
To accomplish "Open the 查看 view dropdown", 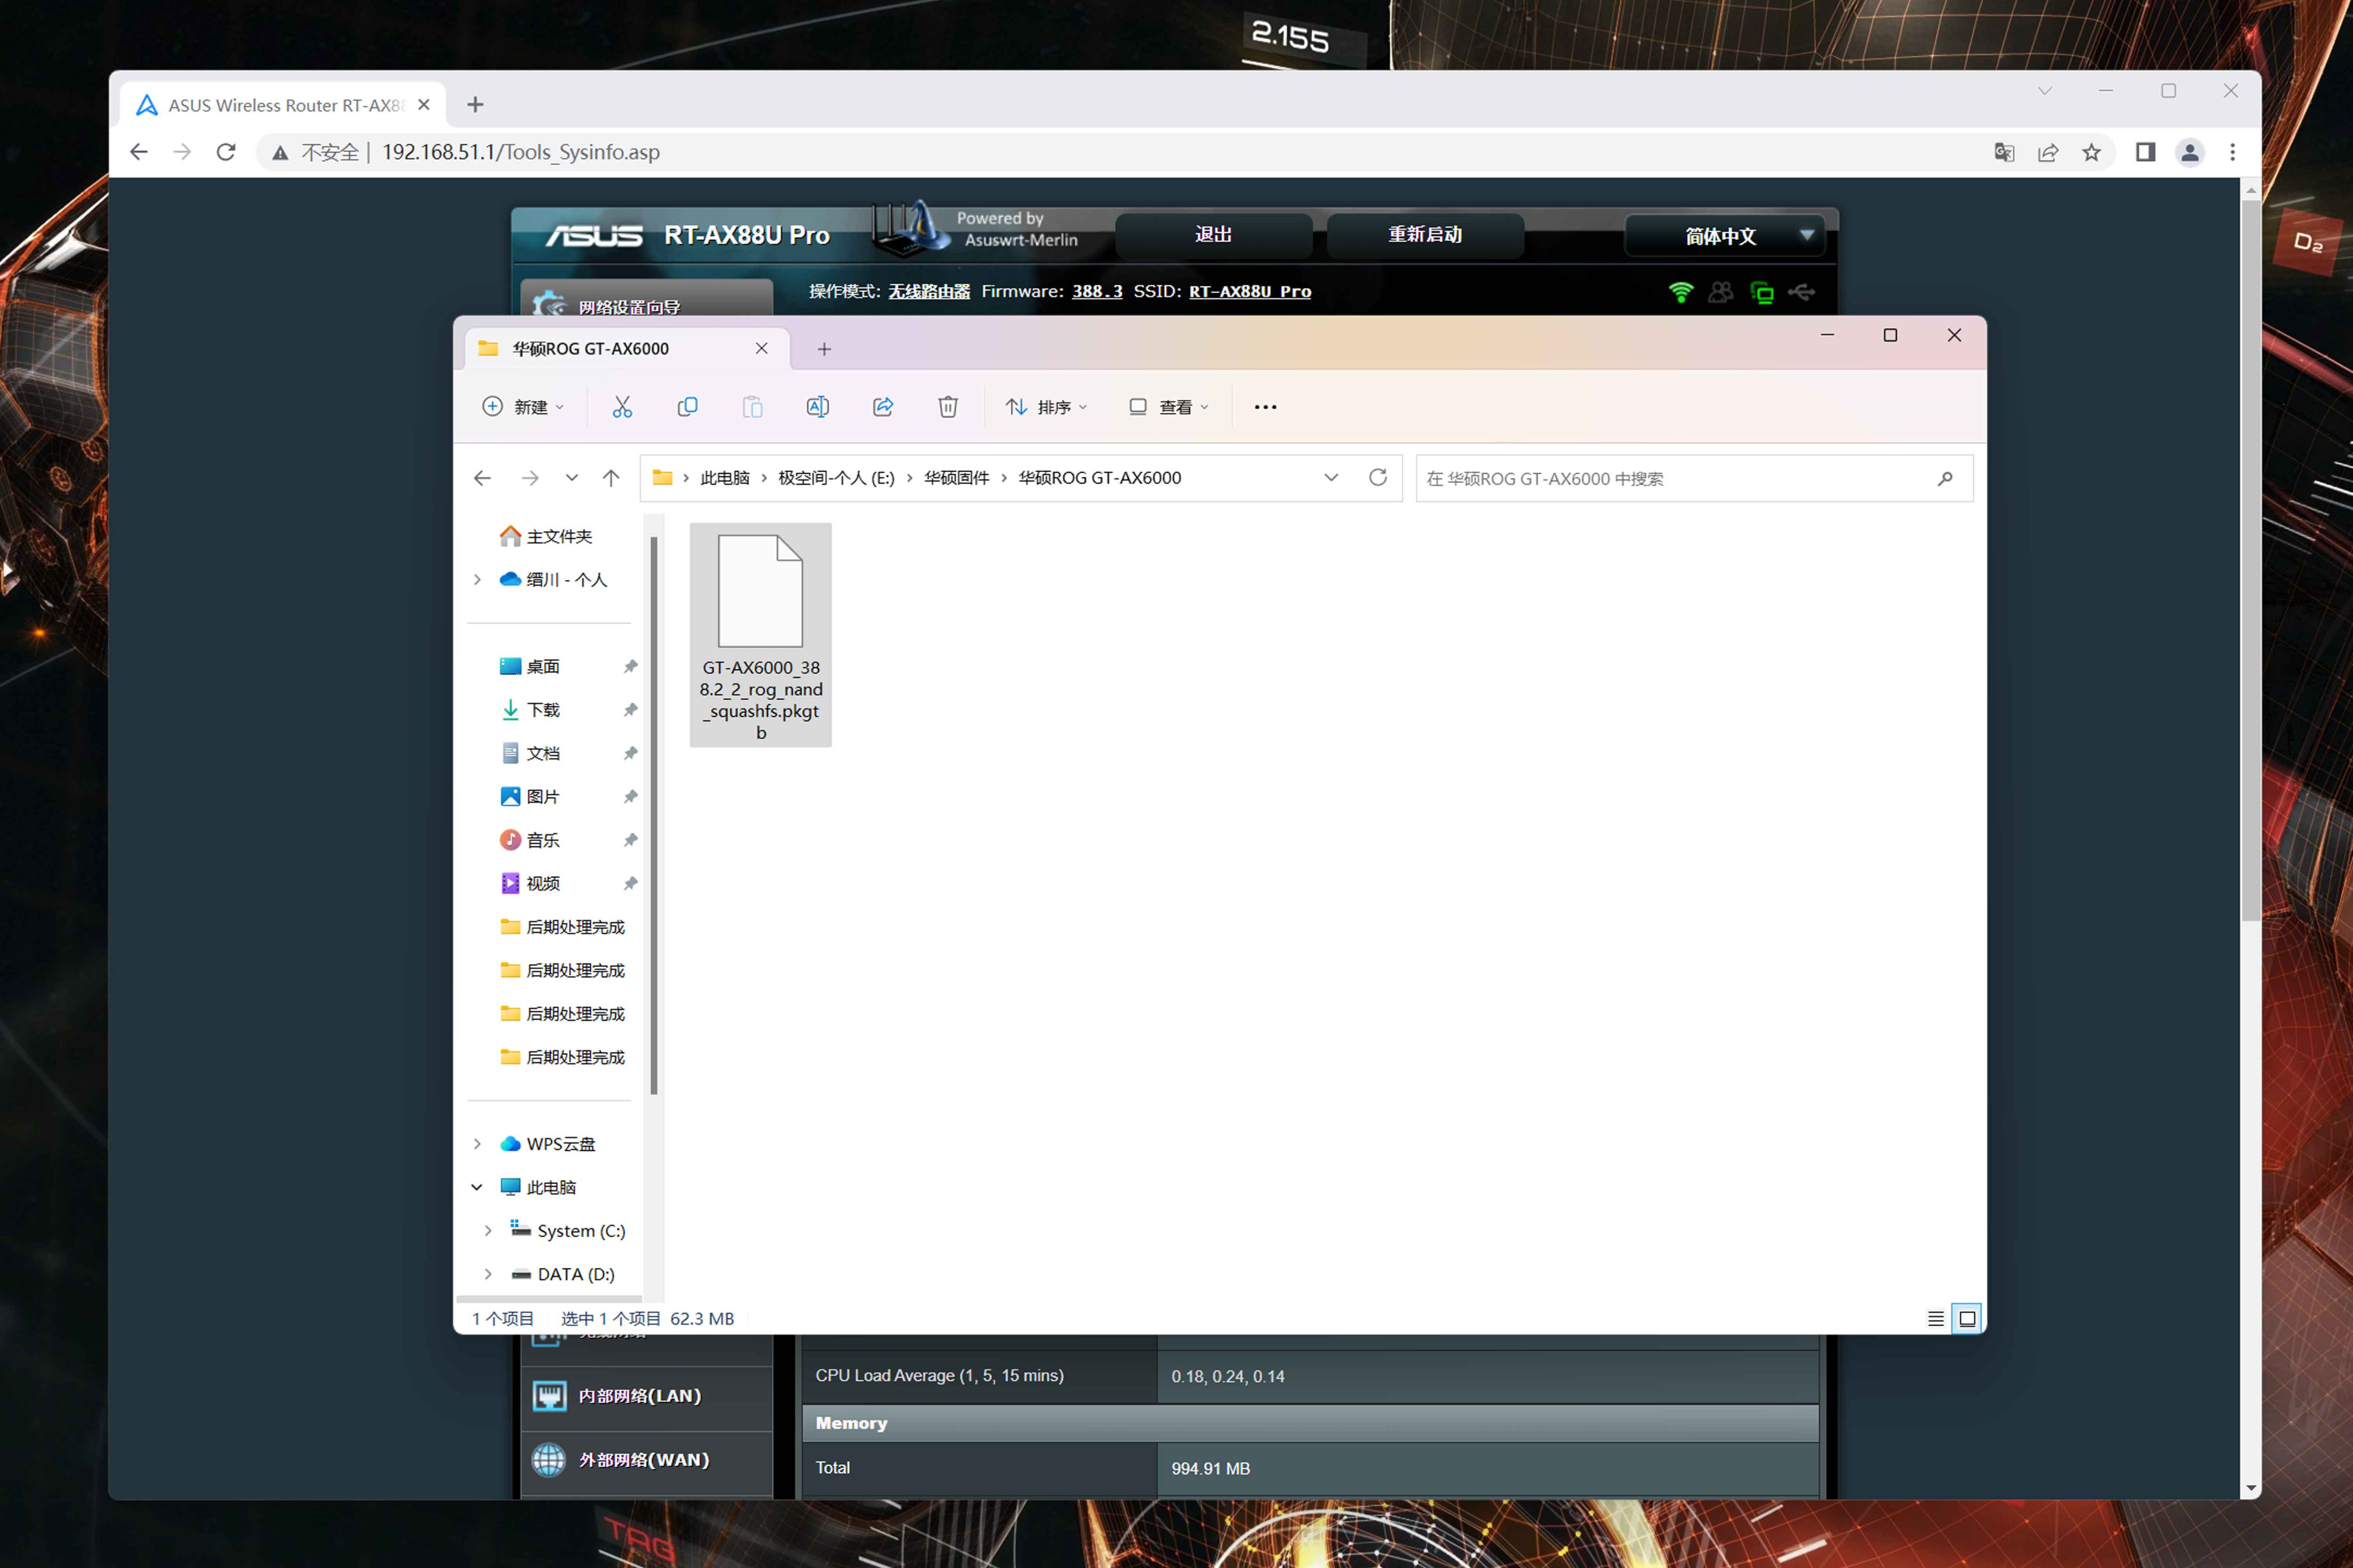I will tap(1168, 407).
